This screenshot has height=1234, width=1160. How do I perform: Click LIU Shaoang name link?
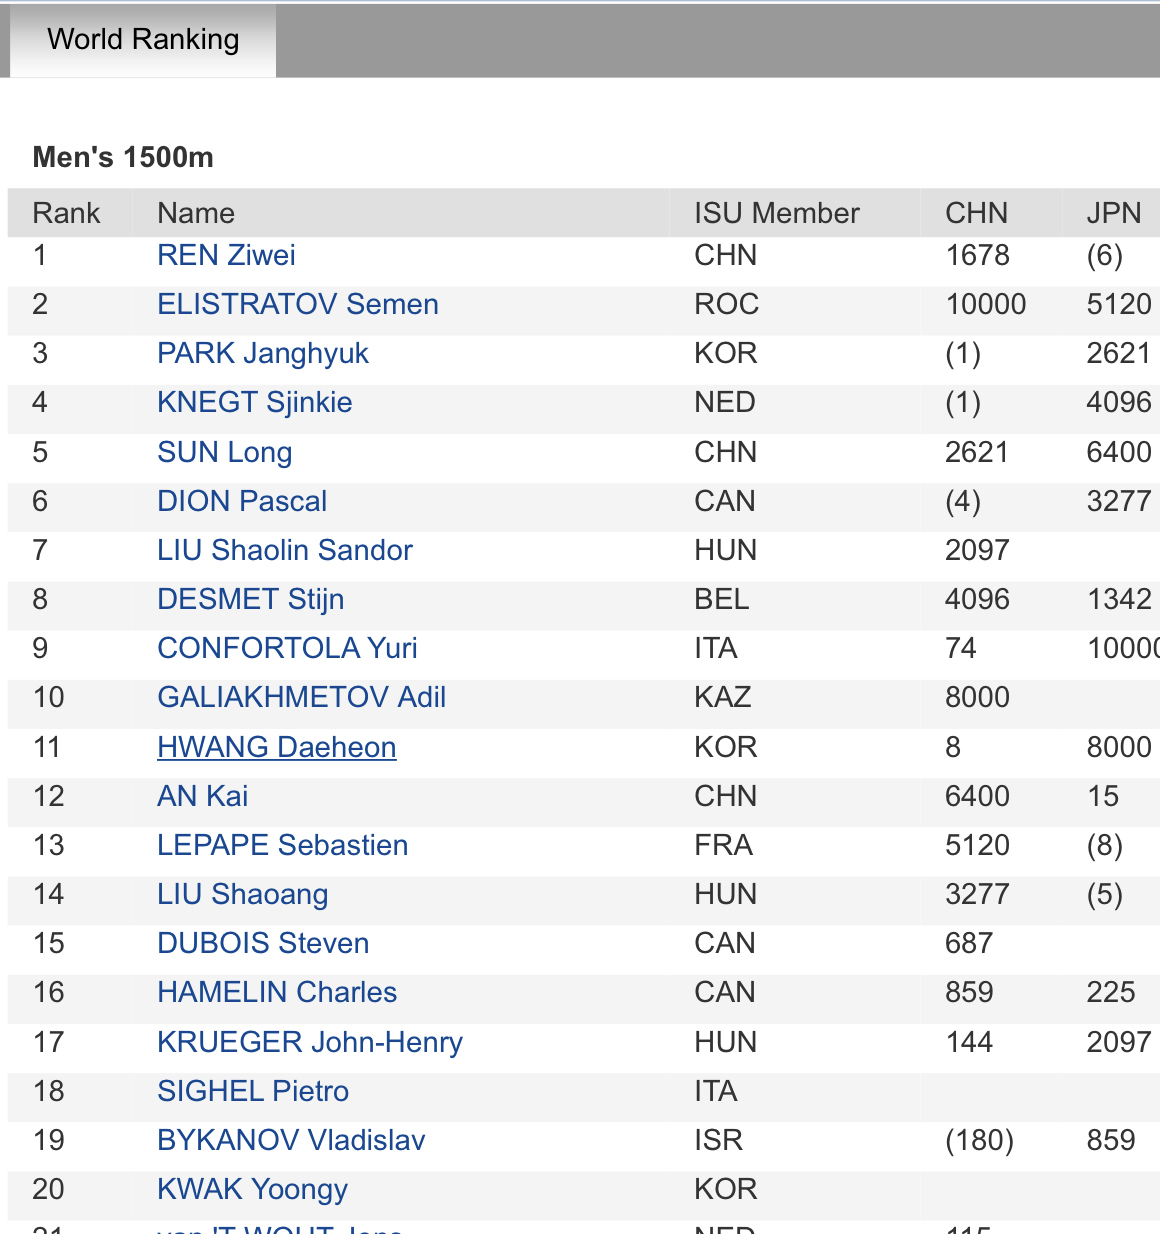[x=242, y=894]
